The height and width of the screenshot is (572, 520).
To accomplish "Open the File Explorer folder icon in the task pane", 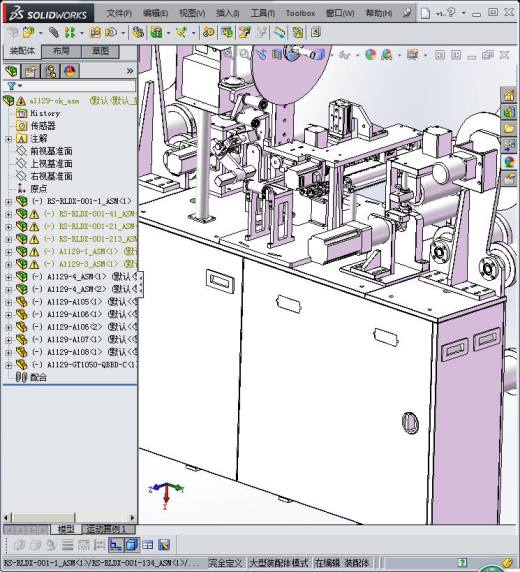I will [x=509, y=128].
